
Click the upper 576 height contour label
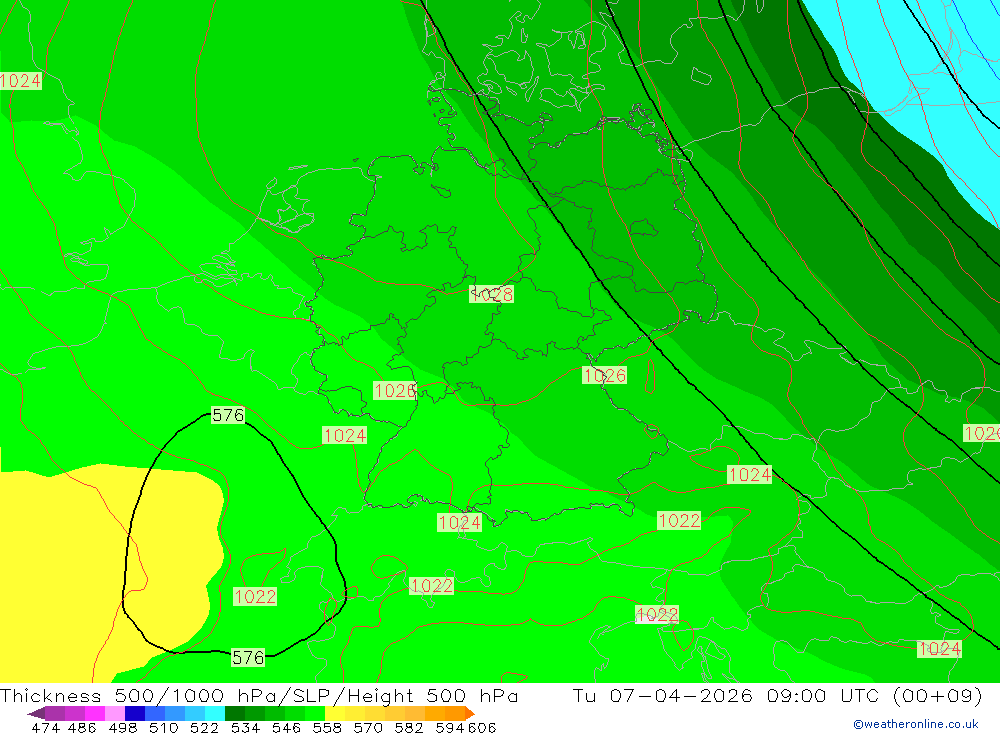coord(228,415)
